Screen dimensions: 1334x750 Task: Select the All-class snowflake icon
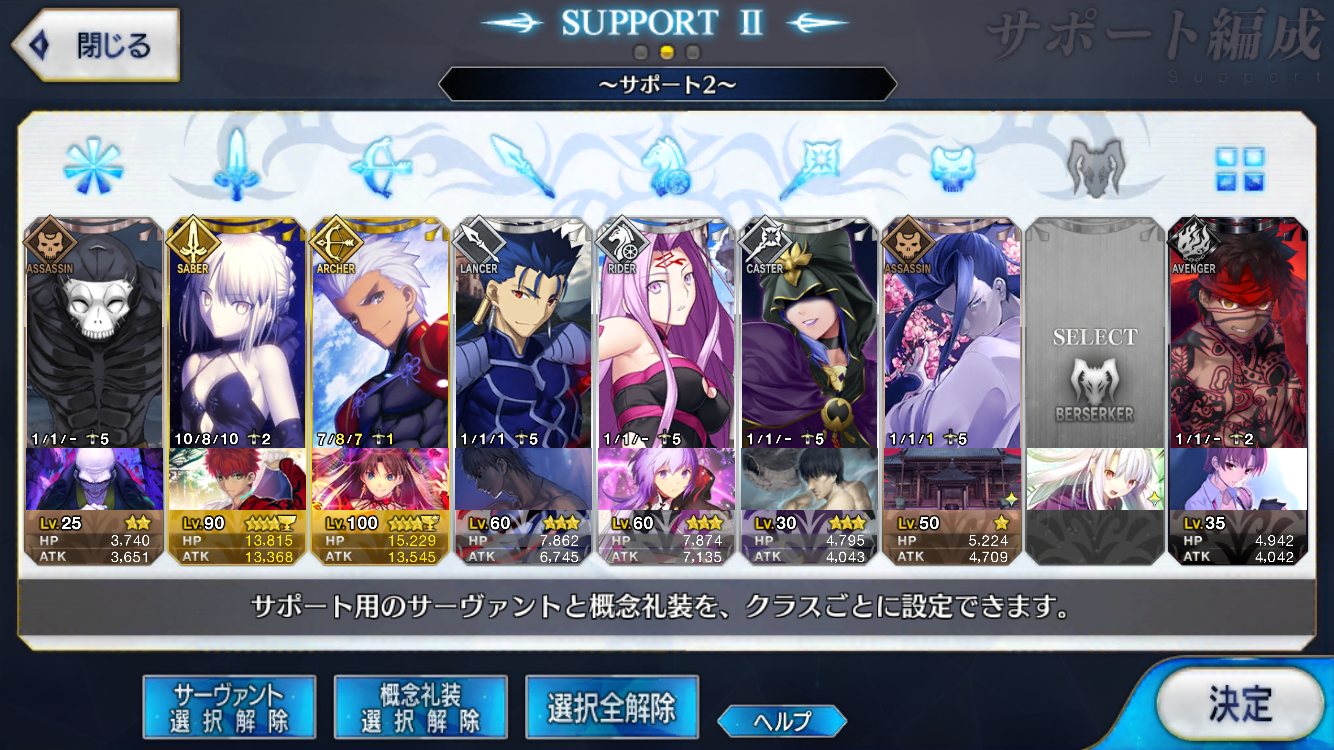click(93, 166)
